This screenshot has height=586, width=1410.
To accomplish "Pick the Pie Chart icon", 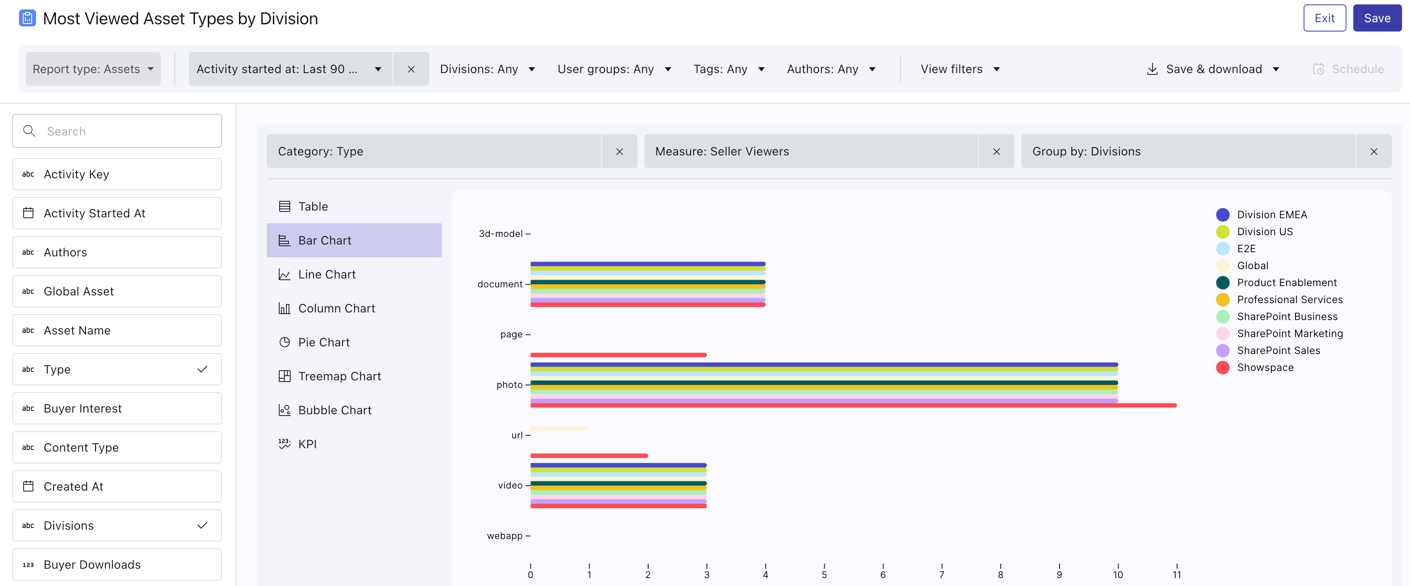I will click(285, 342).
